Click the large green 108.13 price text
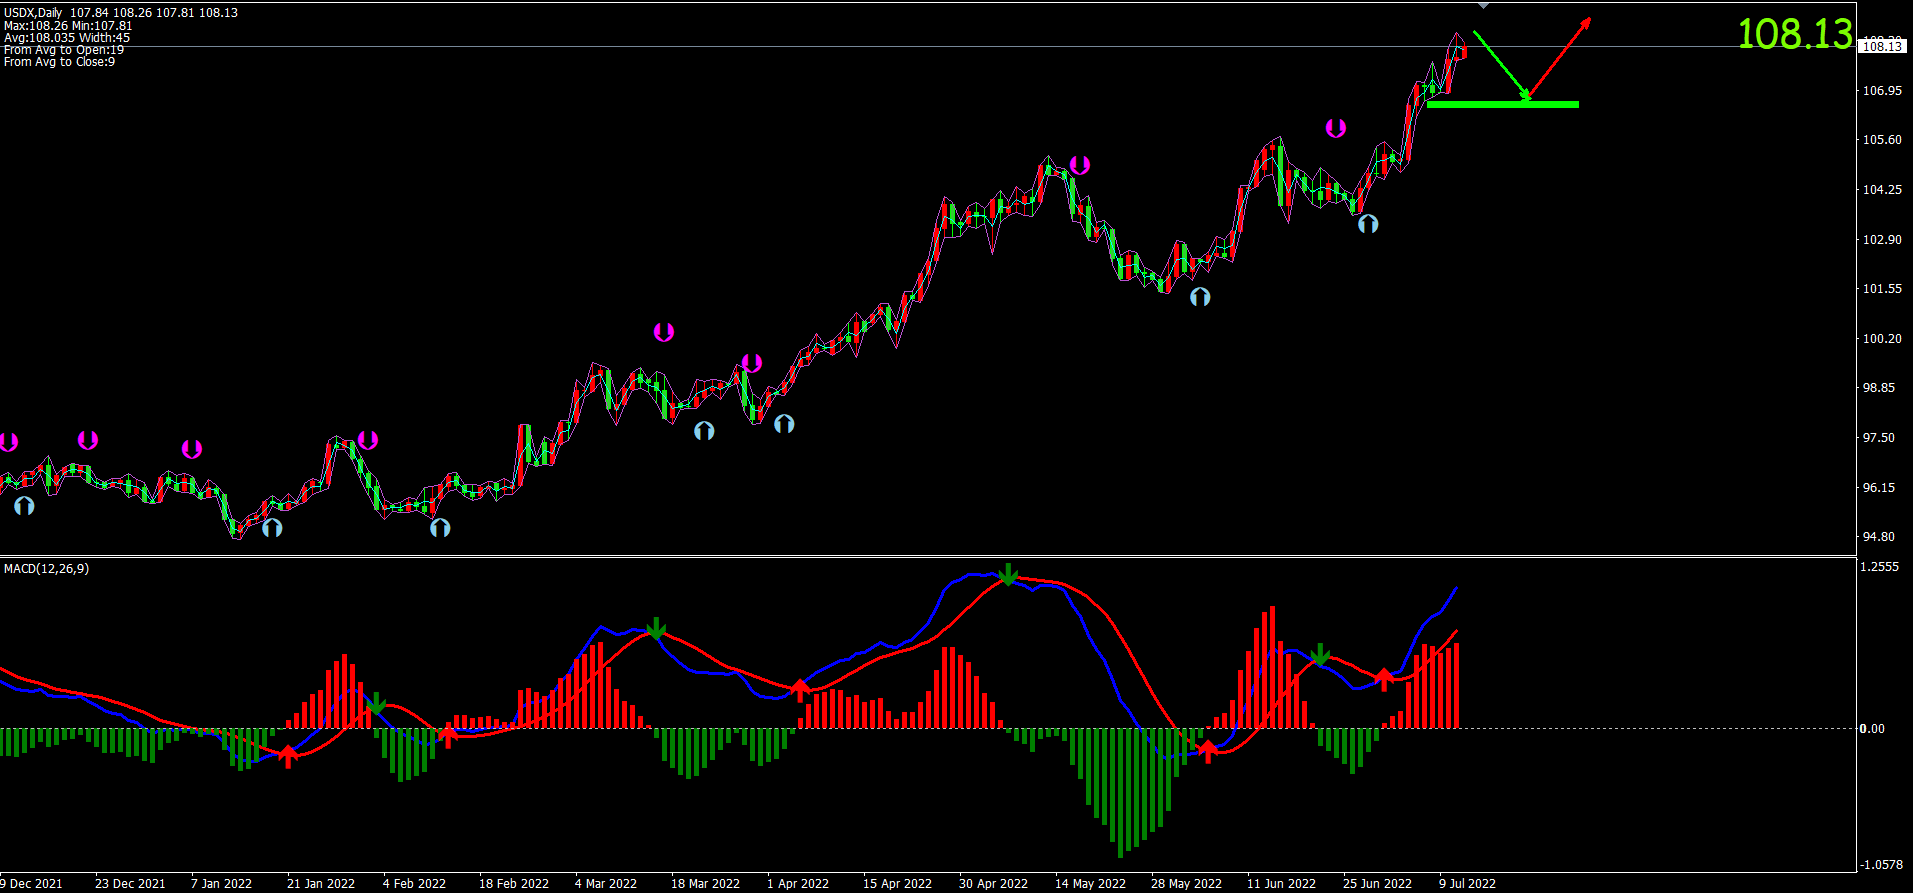 (x=1795, y=34)
